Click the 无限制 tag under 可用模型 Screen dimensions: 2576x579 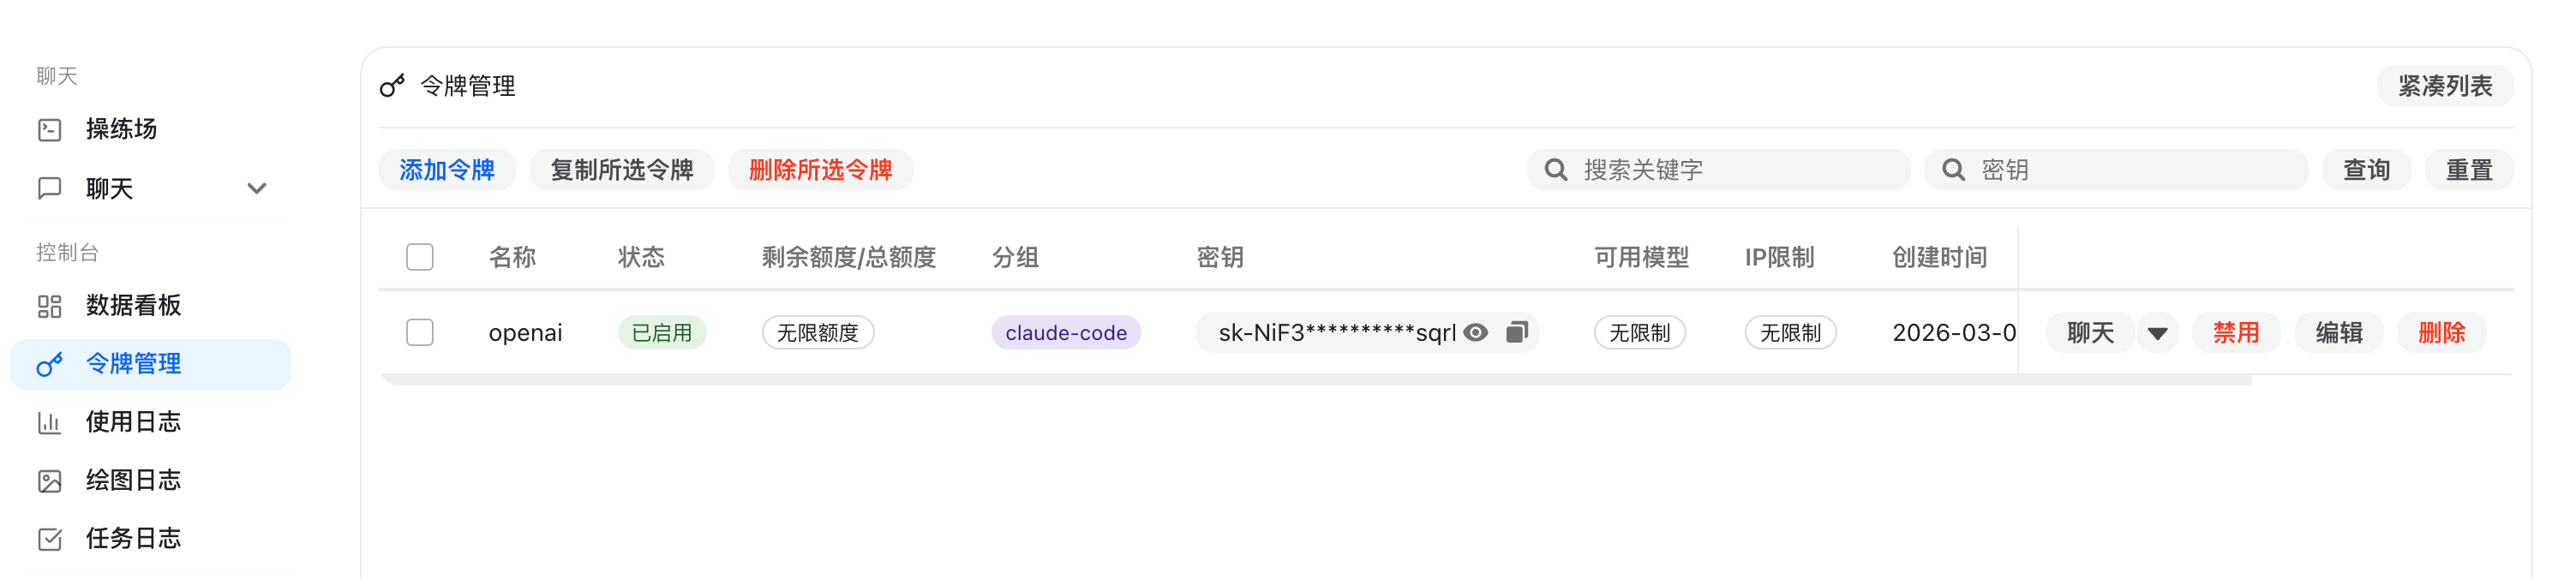click(1640, 333)
